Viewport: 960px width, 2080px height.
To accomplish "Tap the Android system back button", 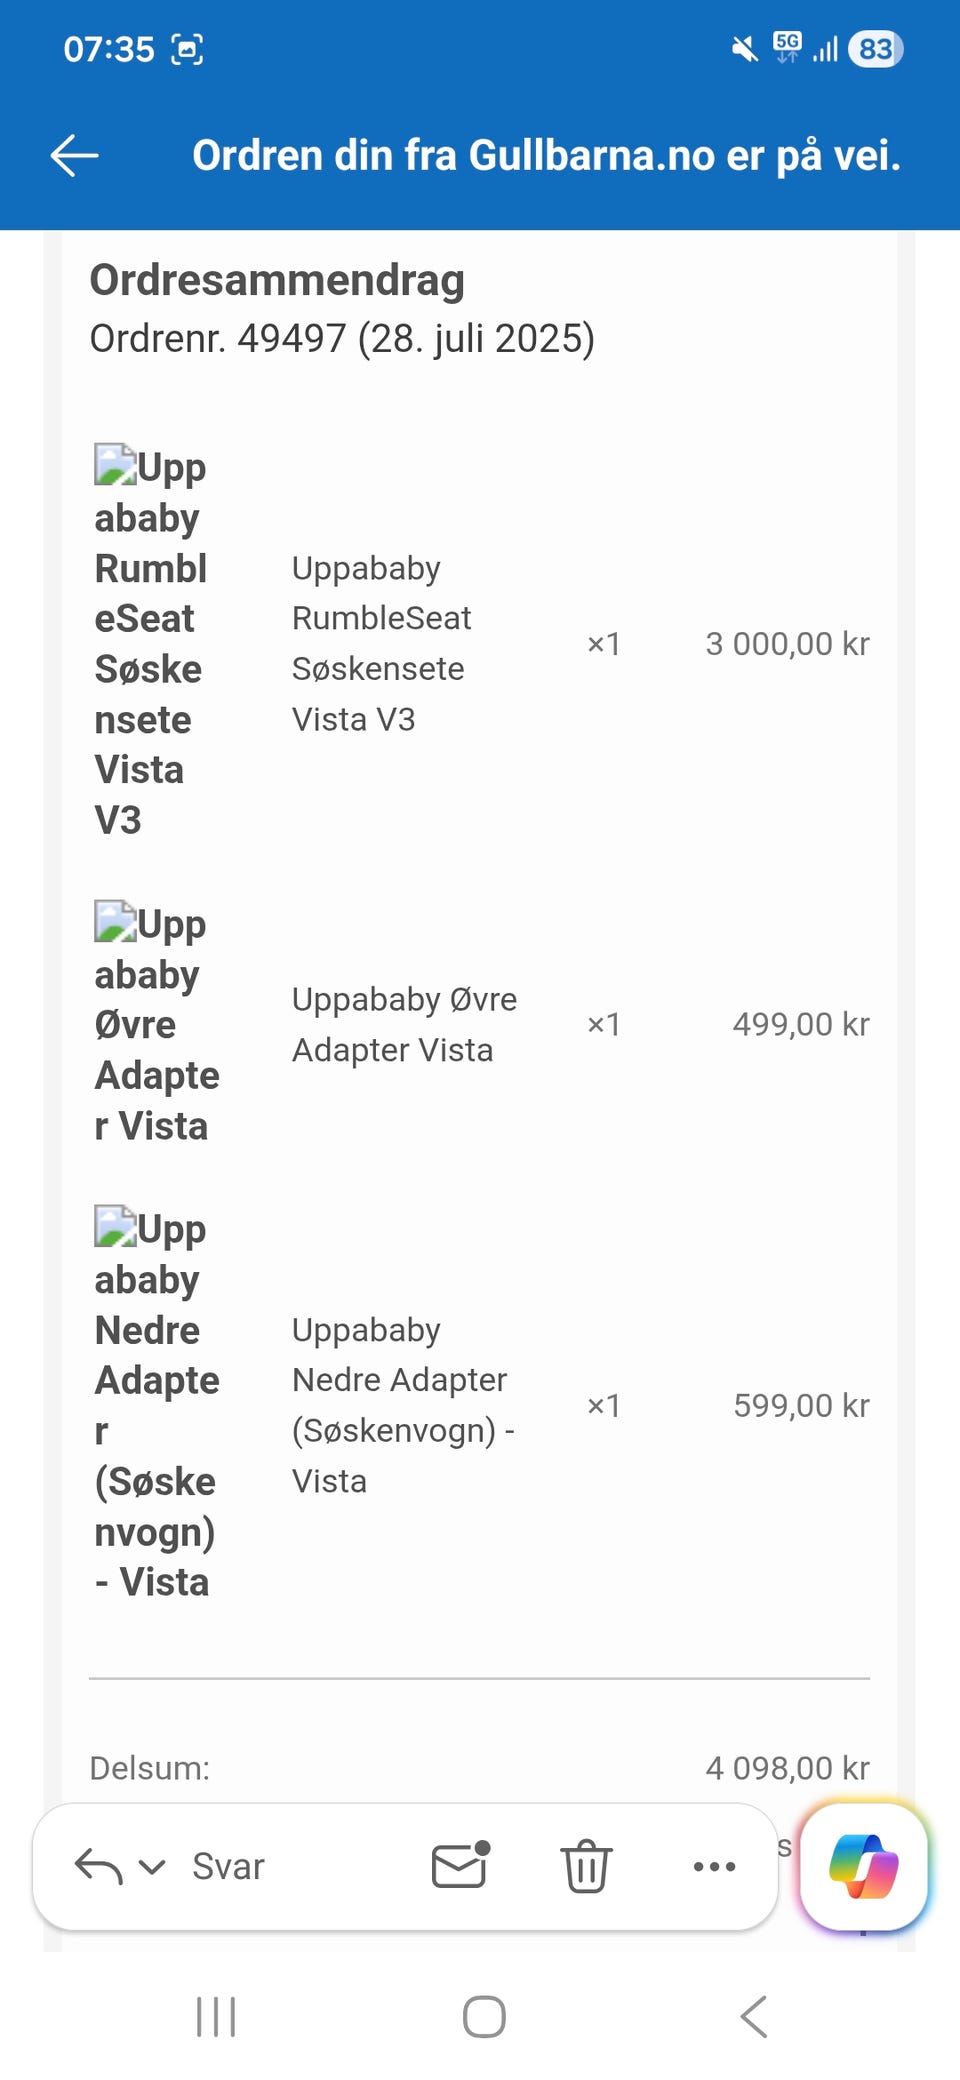I will [754, 2016].
